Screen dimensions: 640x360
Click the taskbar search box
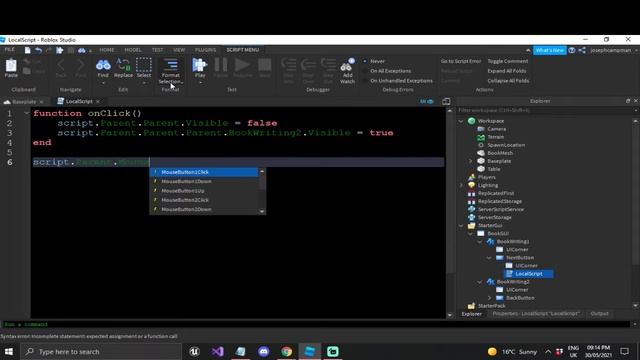[x=100, y=351]
